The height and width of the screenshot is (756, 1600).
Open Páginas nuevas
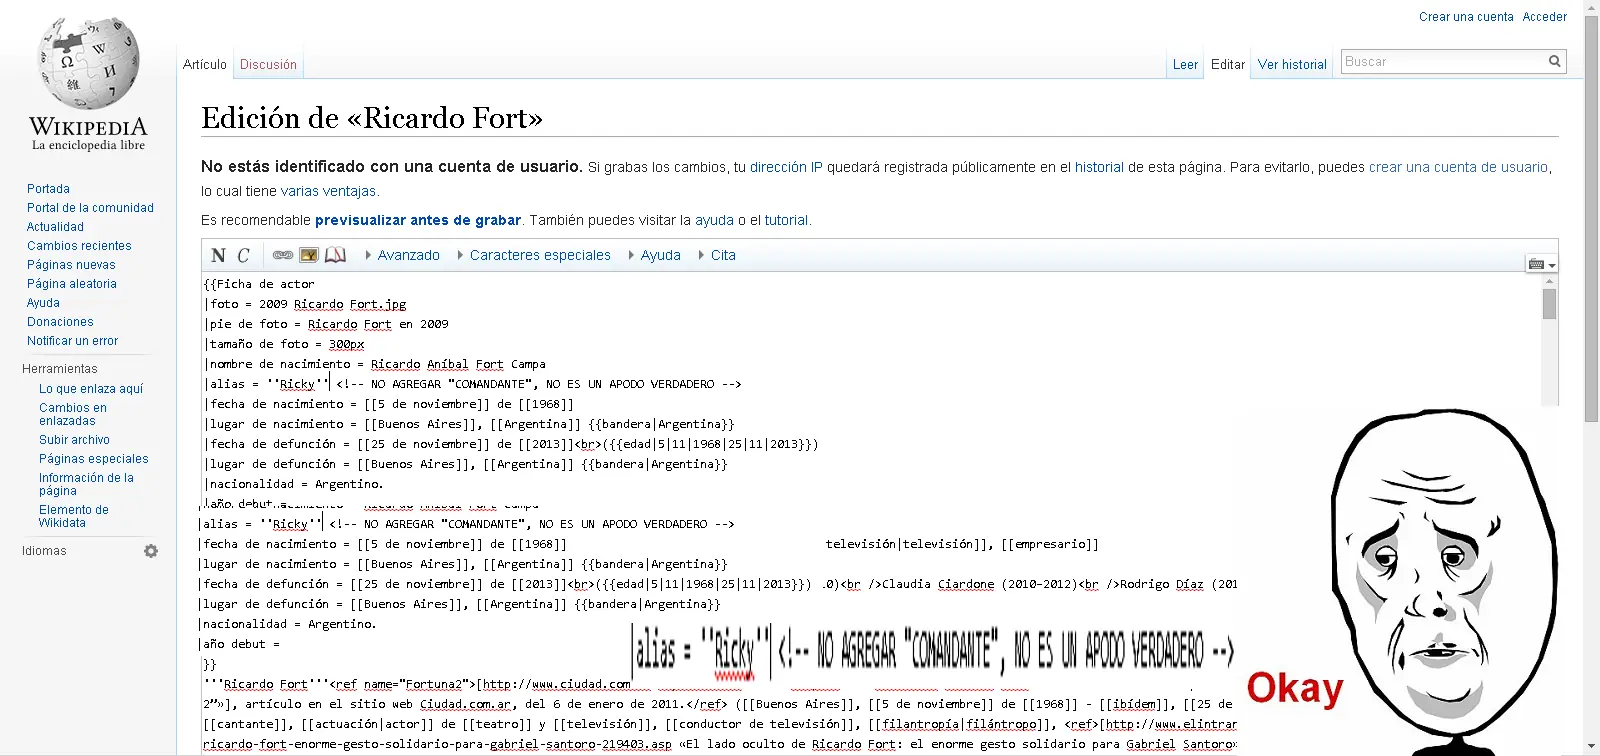coord(71,265)
